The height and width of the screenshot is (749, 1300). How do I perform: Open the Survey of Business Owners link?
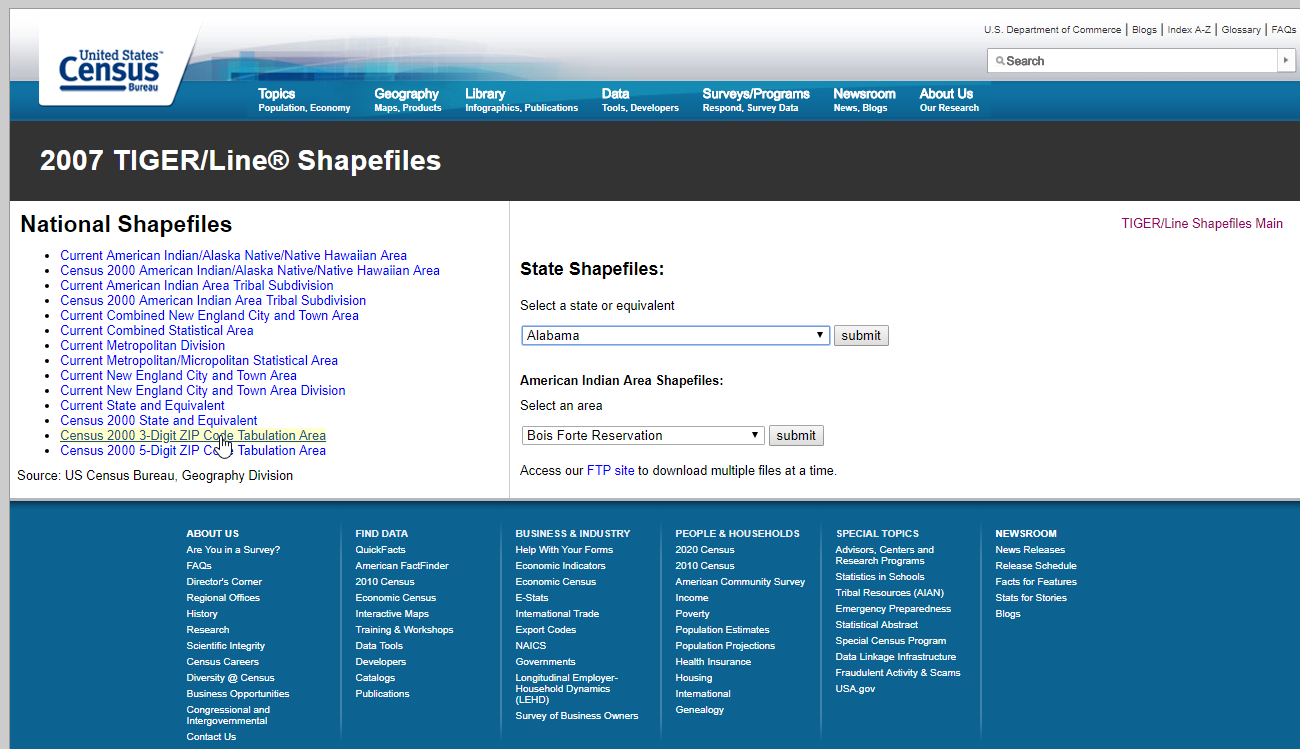577,716
